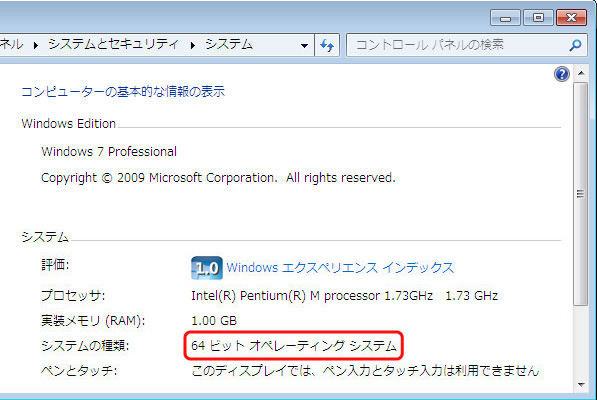Open Windows エクスペリエンス インデックス link
Image resolution: width=597 pixels, height=400 pixels.
[340, 268]
